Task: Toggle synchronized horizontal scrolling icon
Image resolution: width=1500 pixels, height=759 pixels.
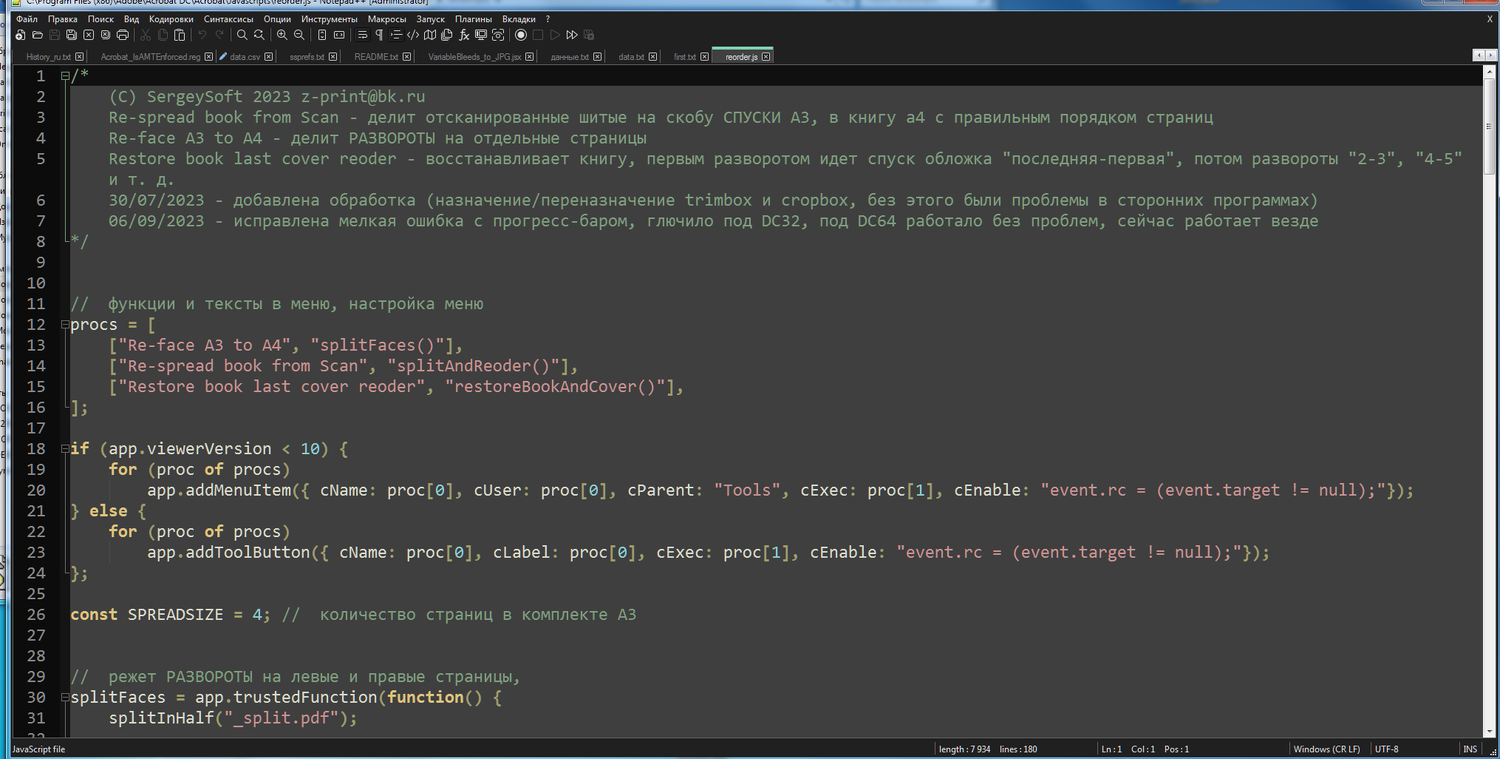Action: coord(339,35)
